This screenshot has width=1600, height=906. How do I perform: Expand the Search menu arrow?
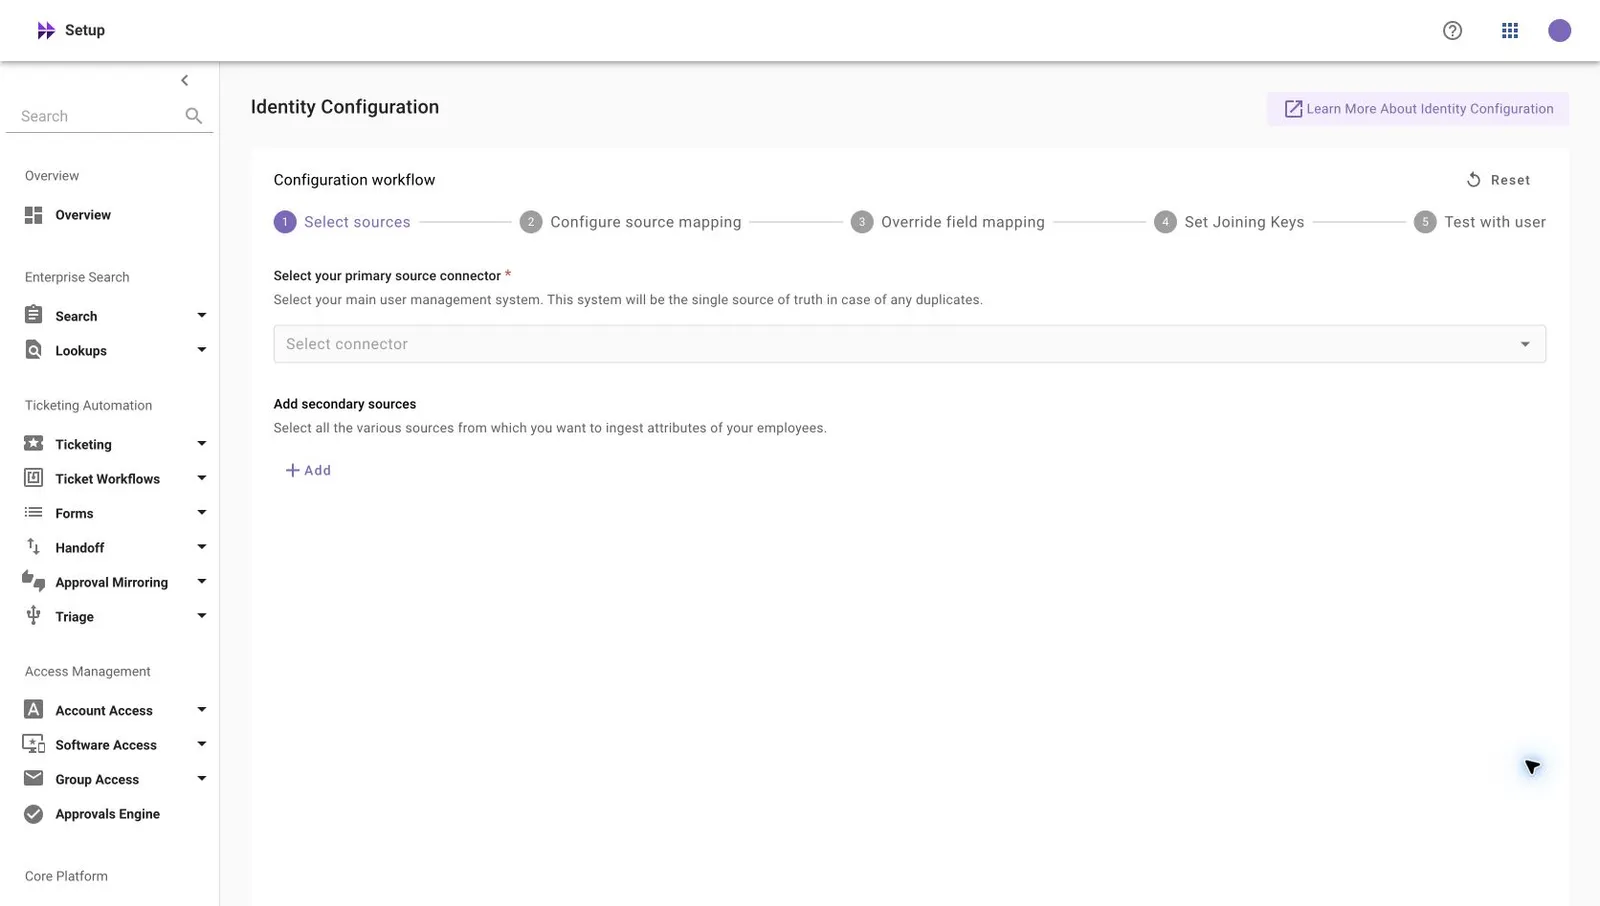[x=202, y=315]
